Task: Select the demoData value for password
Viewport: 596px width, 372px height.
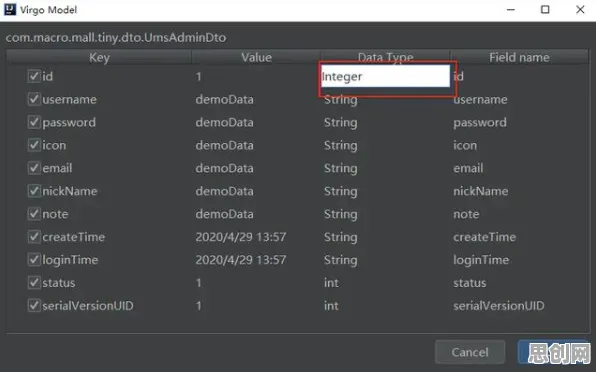Action: (224, 122)
